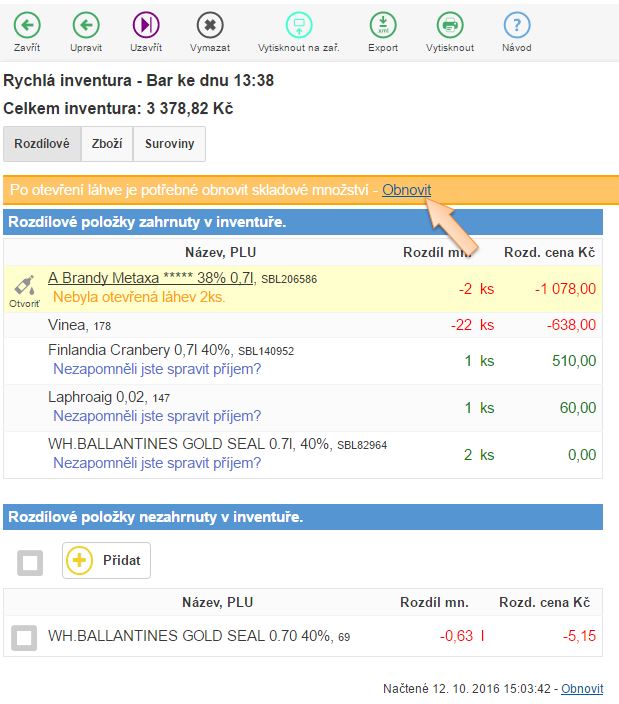Print using the Vytisknout icon
Image resolution: width=619 pixels, height=704 pixels.
click(x=450, y=26)
